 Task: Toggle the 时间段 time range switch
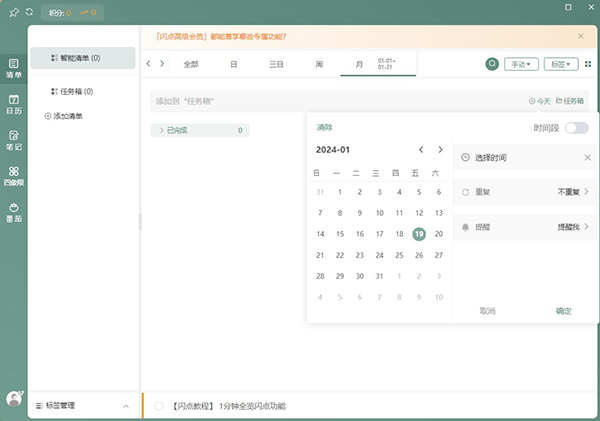click(576, 128)
